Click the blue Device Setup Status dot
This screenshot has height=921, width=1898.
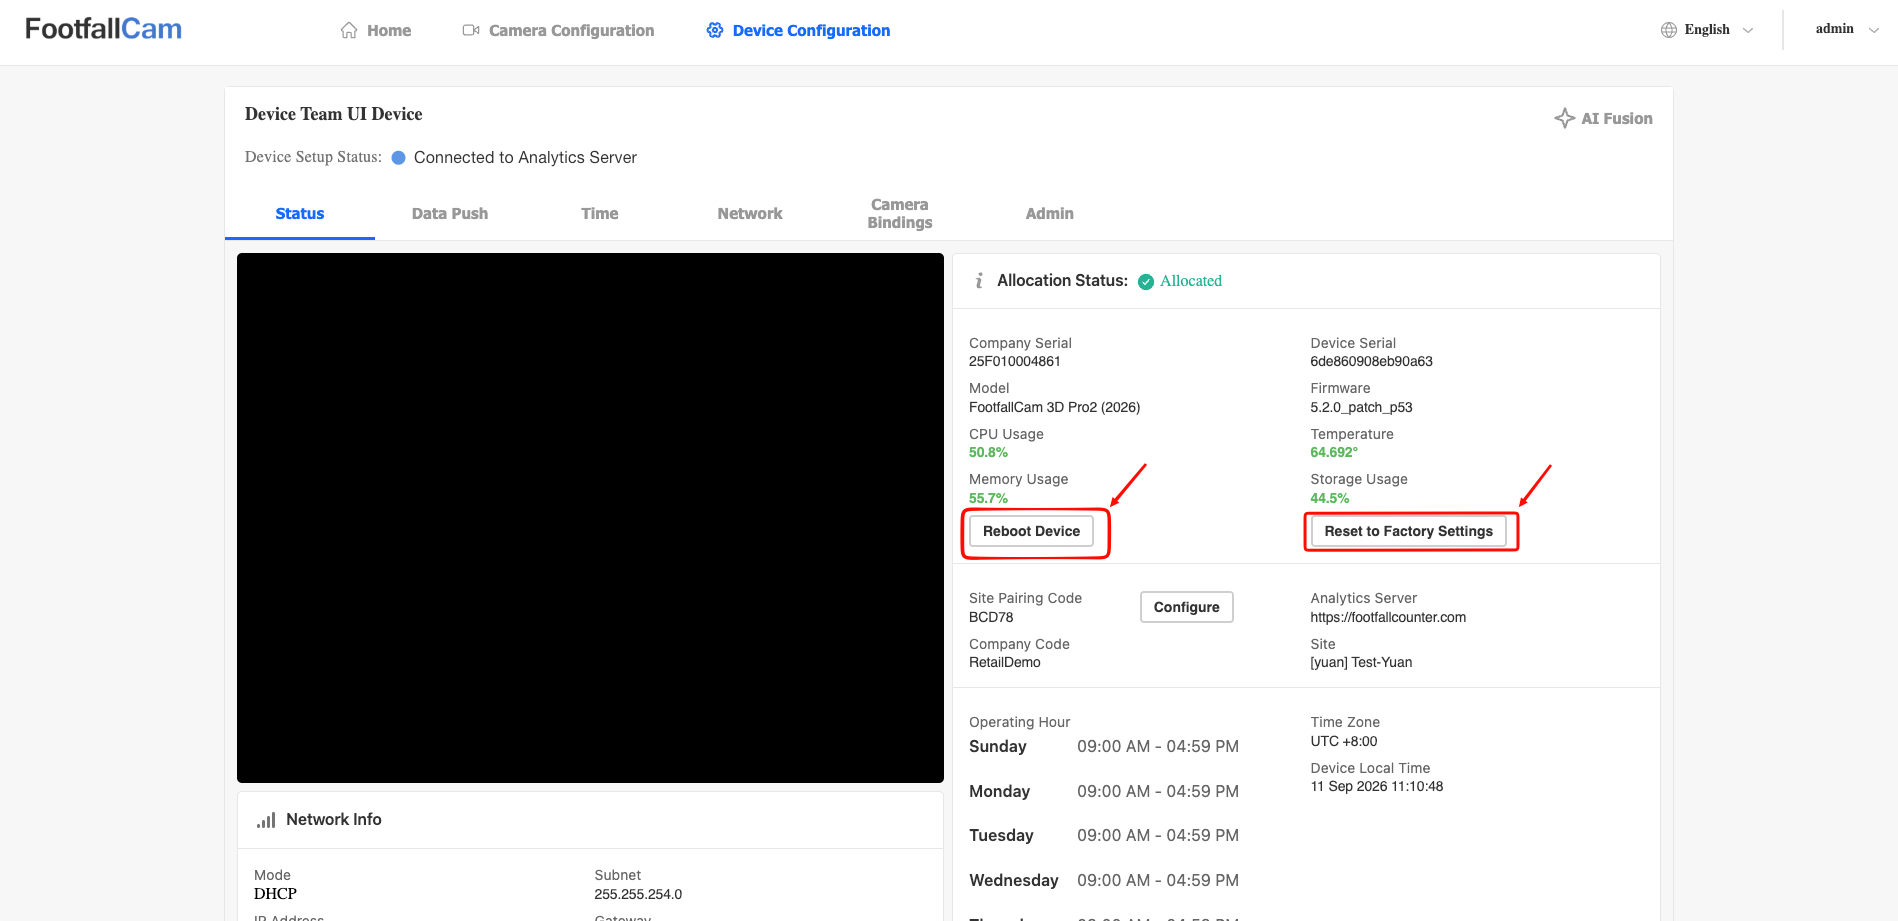point(398,158)
